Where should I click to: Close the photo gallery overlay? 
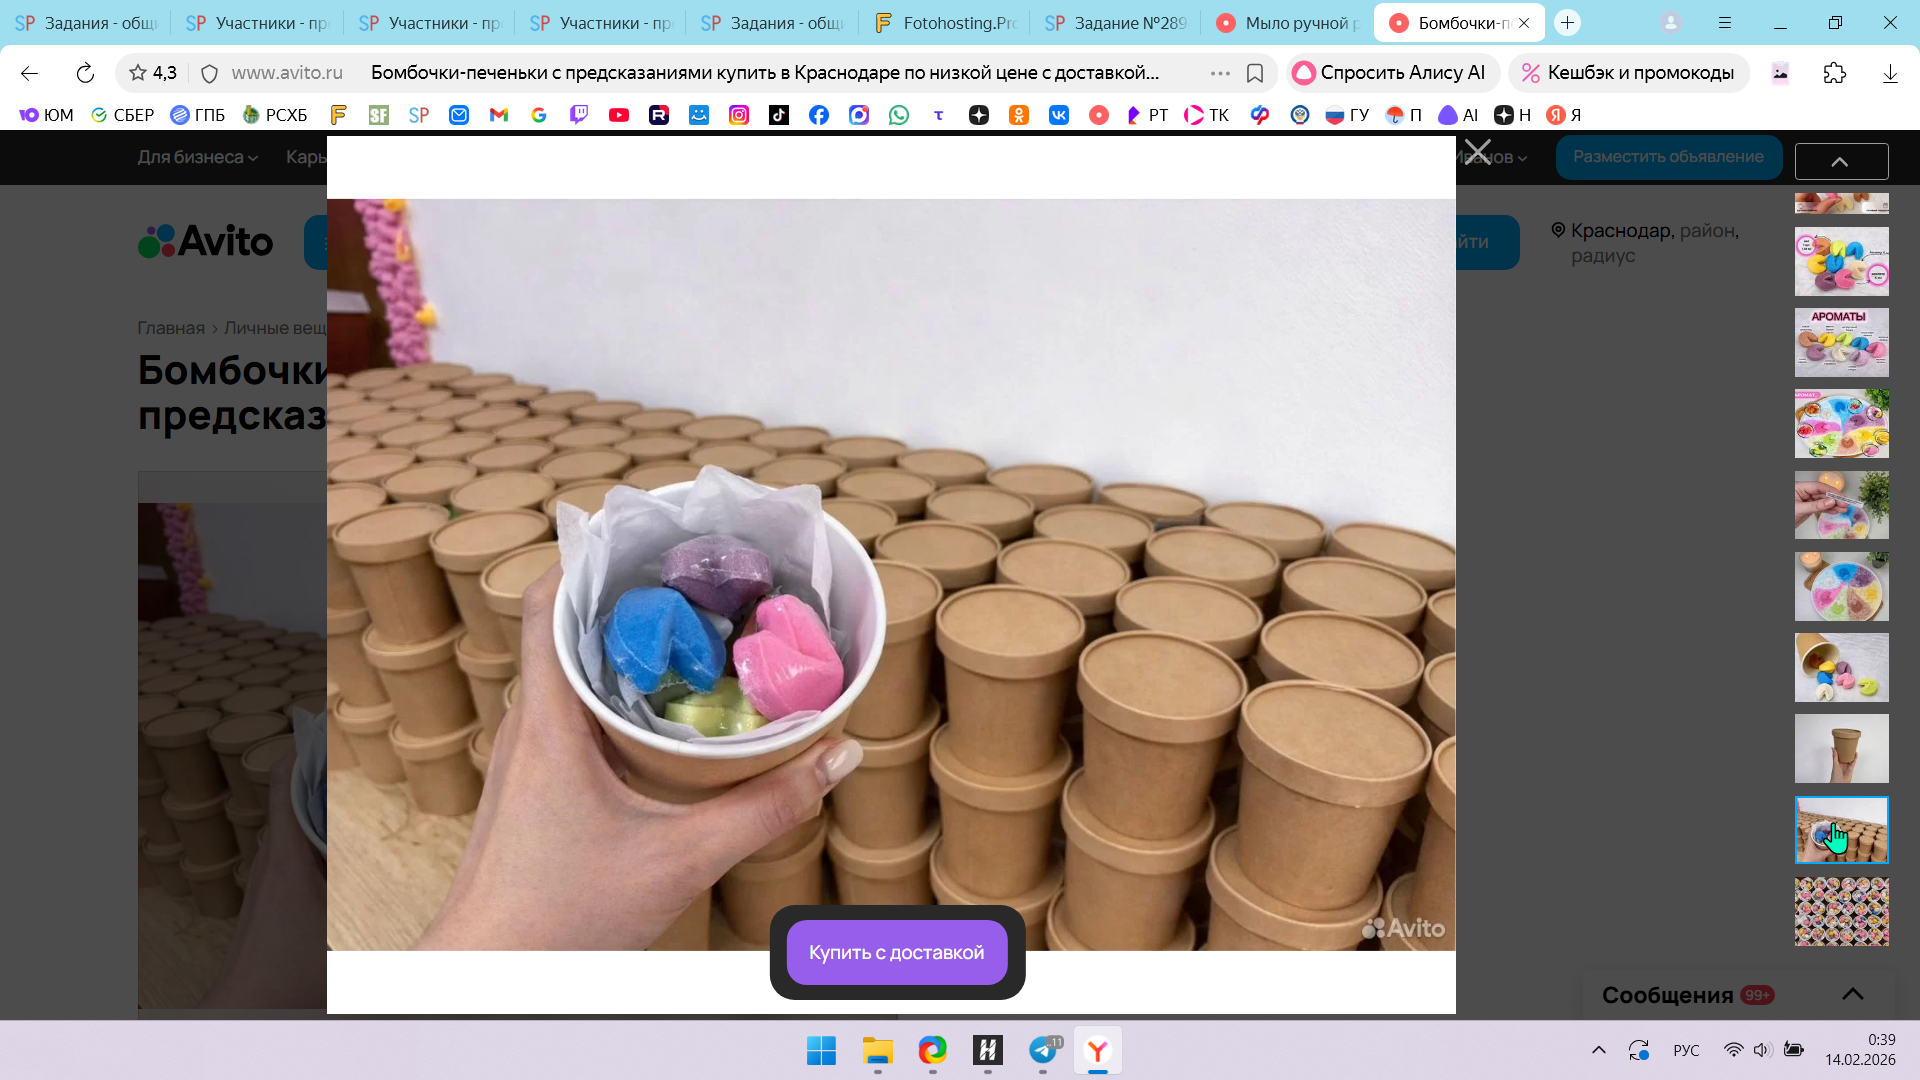[x=1477, y=153]
